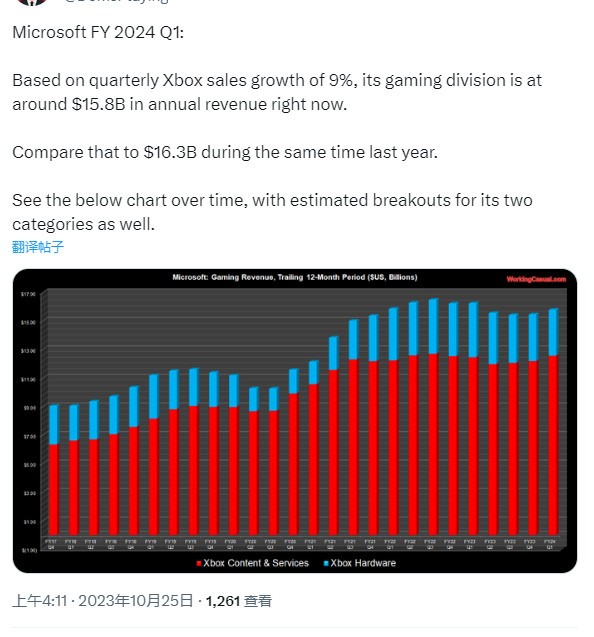
Task: Click the chart title Microsoft: Gaming Revenue
Action: pyautogui.click(x=295, y=277)
